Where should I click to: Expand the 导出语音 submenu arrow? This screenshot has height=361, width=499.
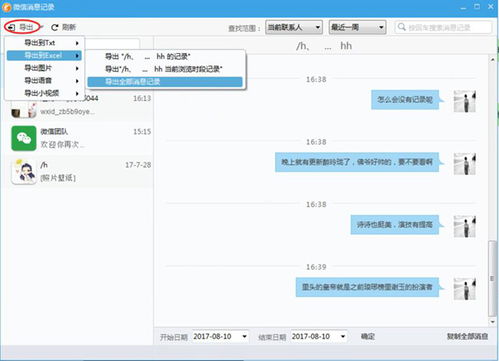coord(77,81)
